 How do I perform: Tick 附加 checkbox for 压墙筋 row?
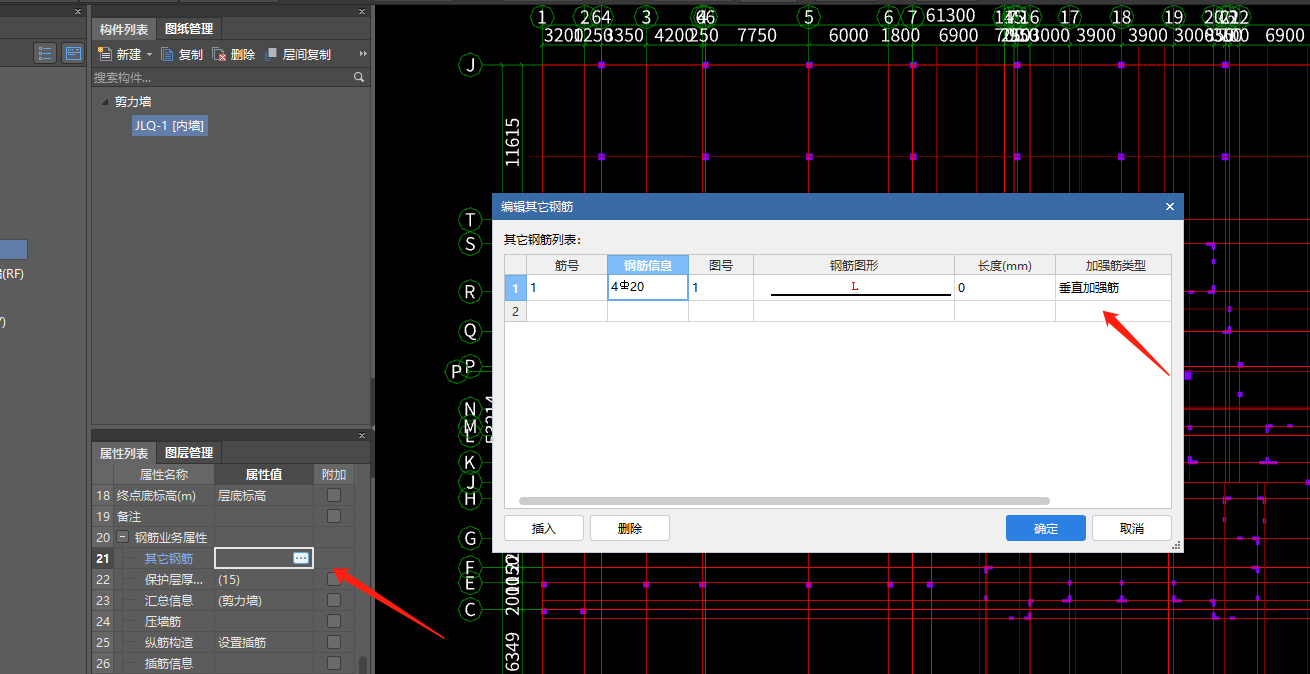coord(334,621)
